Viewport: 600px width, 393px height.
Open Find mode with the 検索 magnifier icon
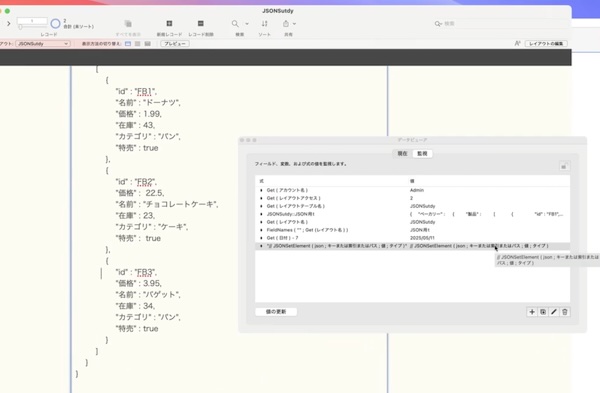click(x=235, y=24)
